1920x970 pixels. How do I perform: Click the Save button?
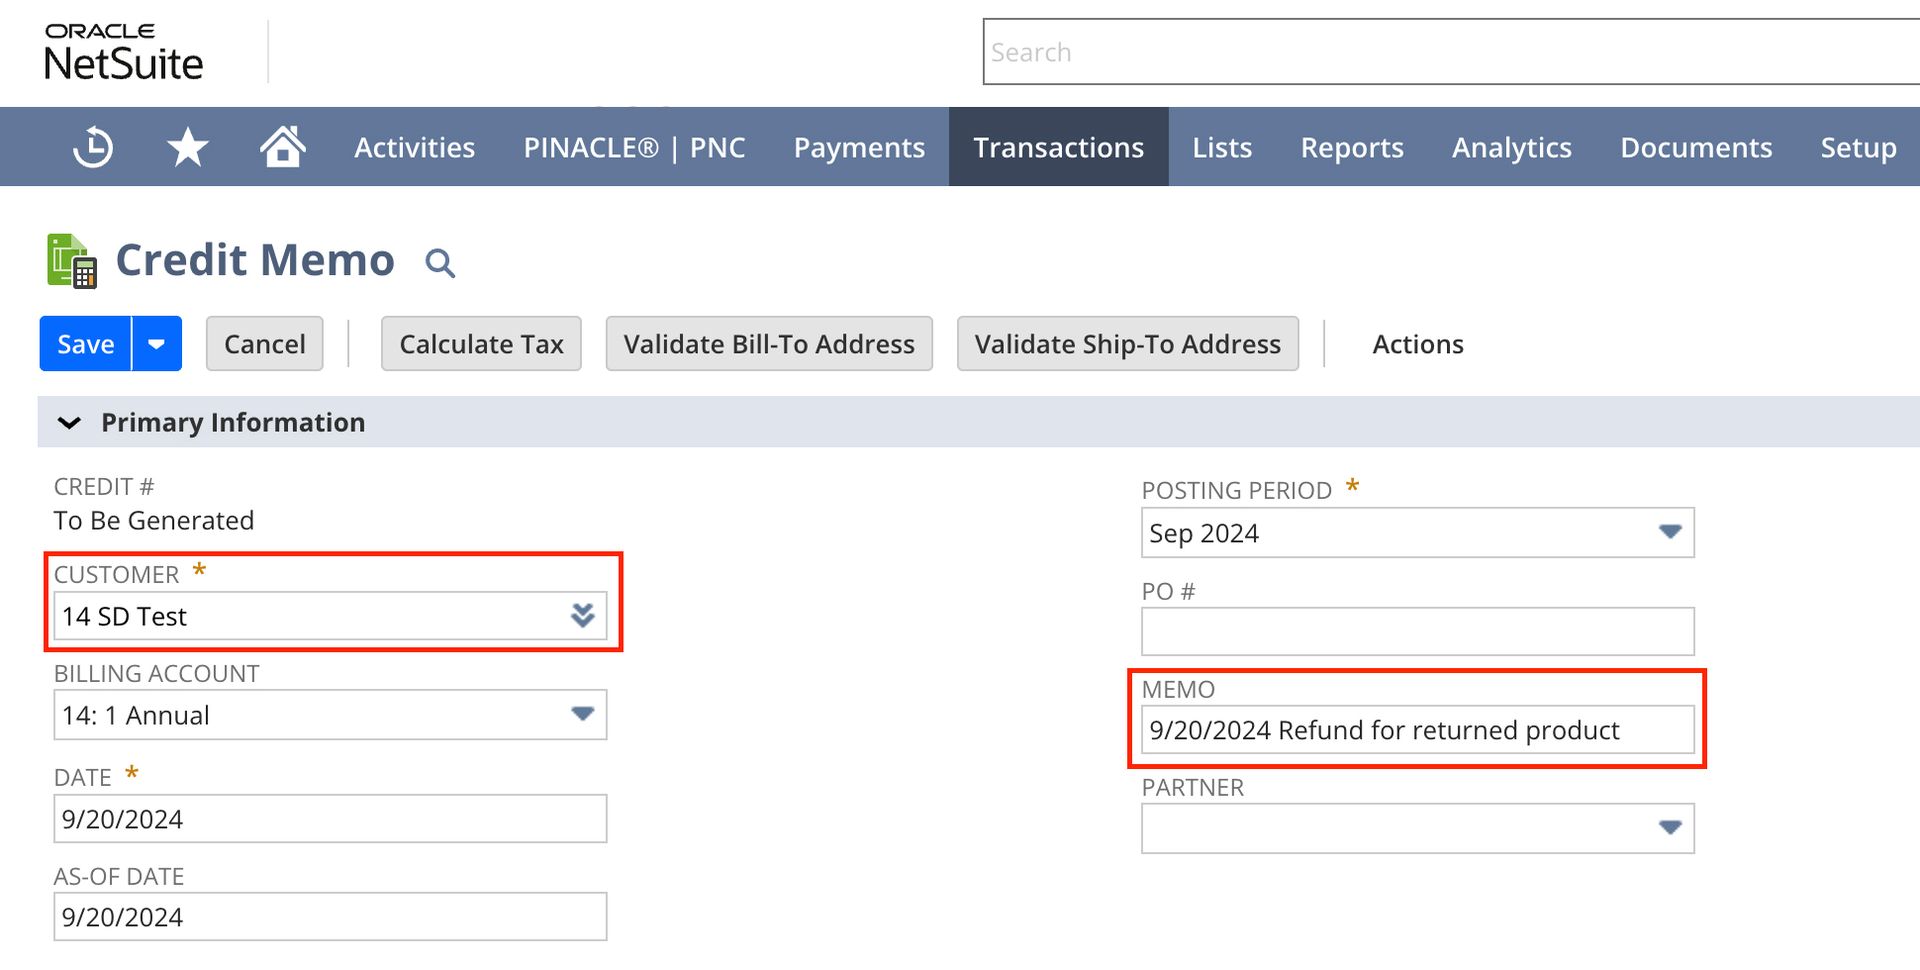[85, 344]
